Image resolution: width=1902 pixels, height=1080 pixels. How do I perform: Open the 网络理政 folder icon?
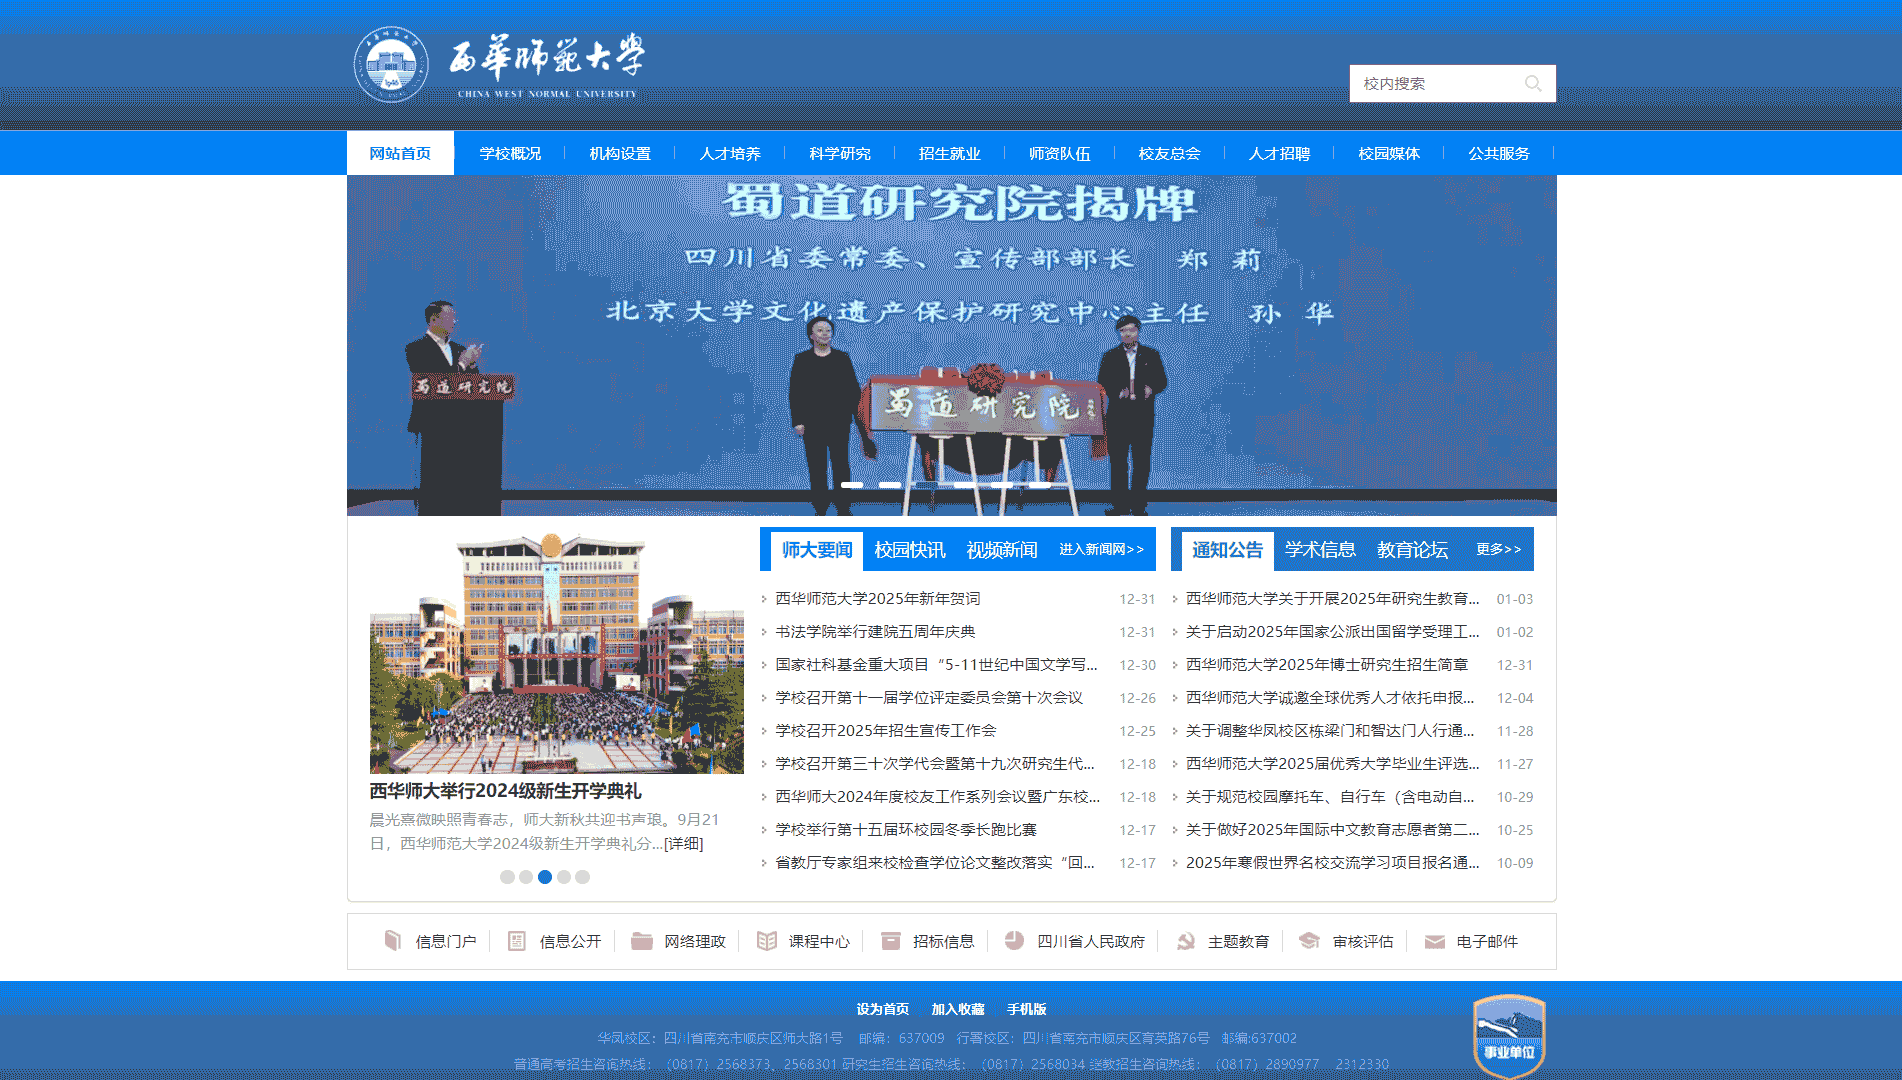pyautogui.click(x=642, y=941)
